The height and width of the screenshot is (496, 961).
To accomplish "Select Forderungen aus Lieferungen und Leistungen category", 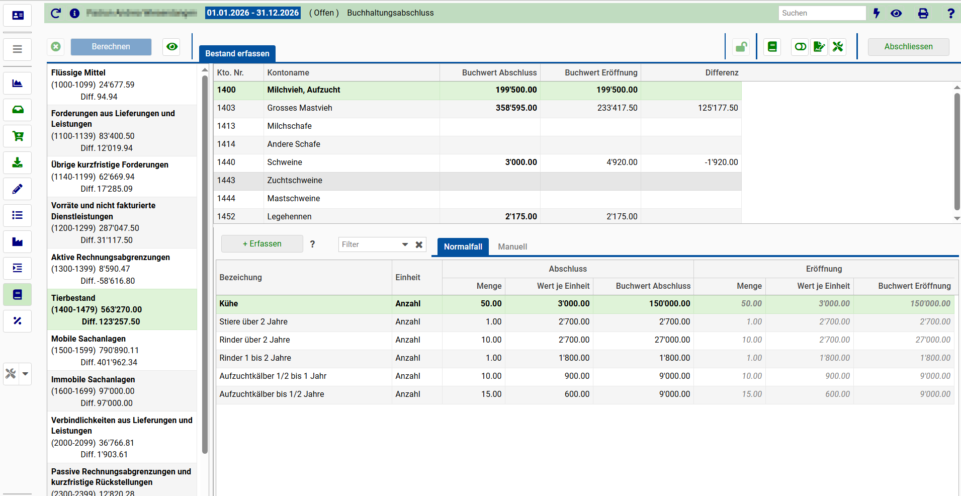I will coord(123,130).
